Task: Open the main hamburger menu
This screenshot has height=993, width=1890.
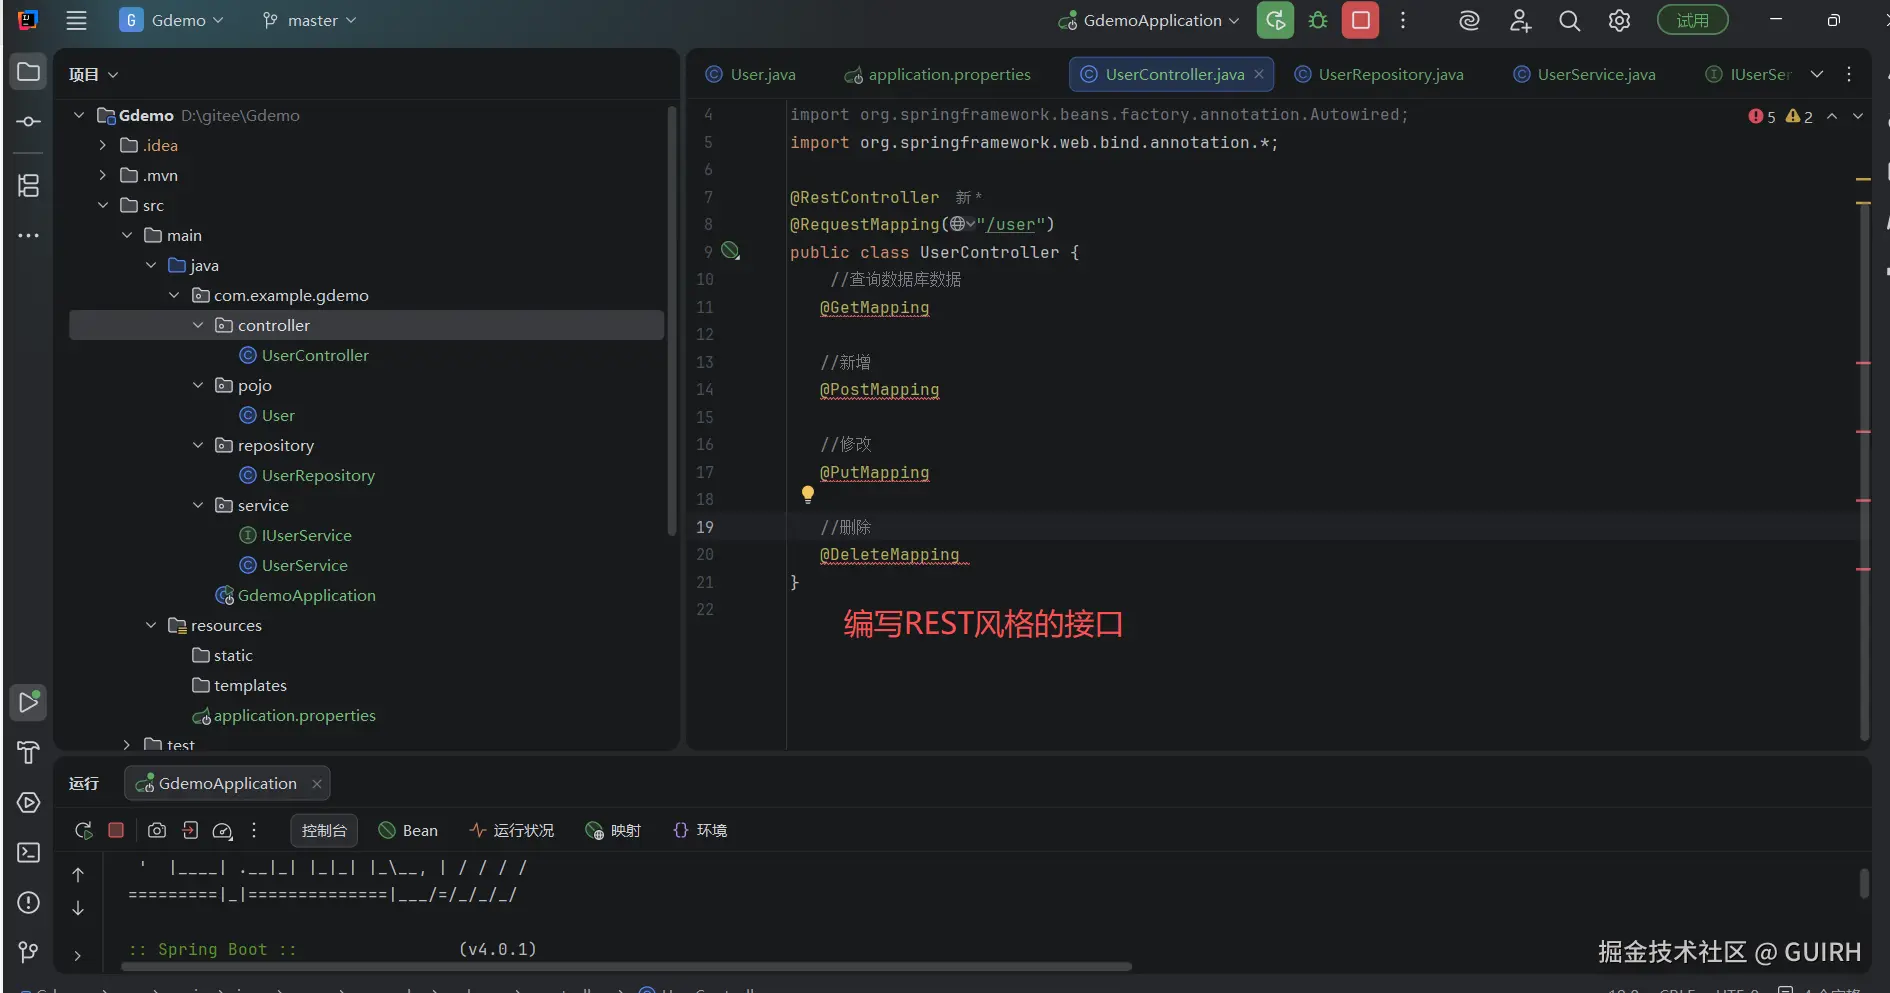Action: [76, 20]
